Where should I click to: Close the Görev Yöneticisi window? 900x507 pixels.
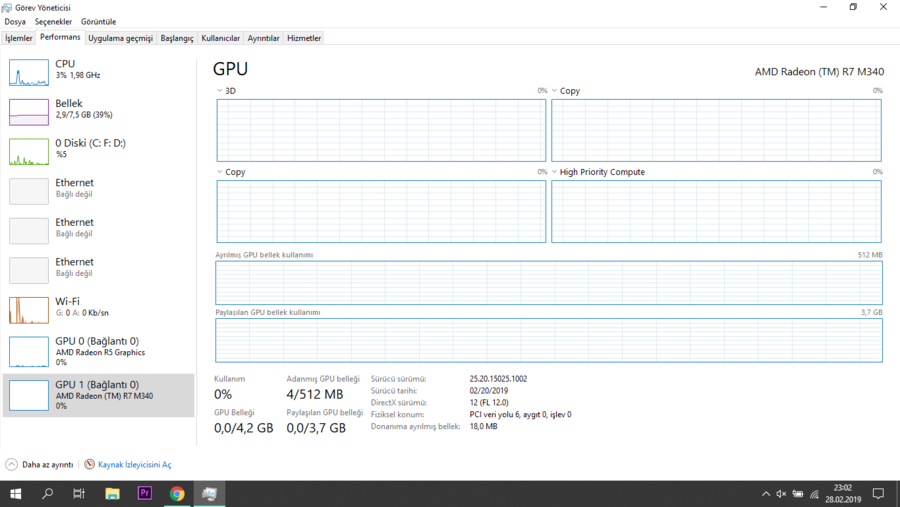pos(883,7)
